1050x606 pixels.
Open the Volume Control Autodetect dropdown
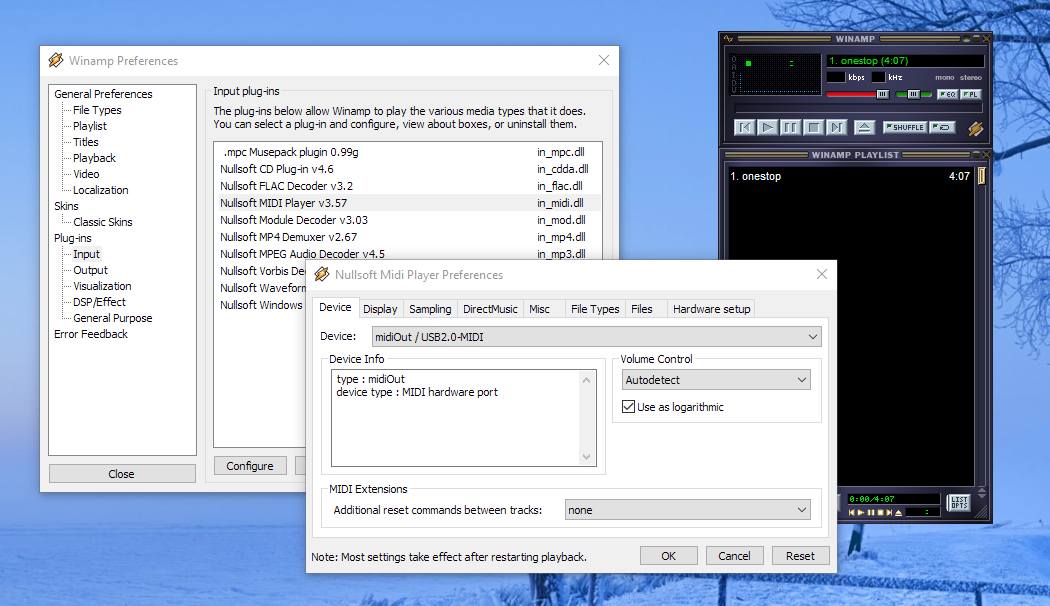716,380
